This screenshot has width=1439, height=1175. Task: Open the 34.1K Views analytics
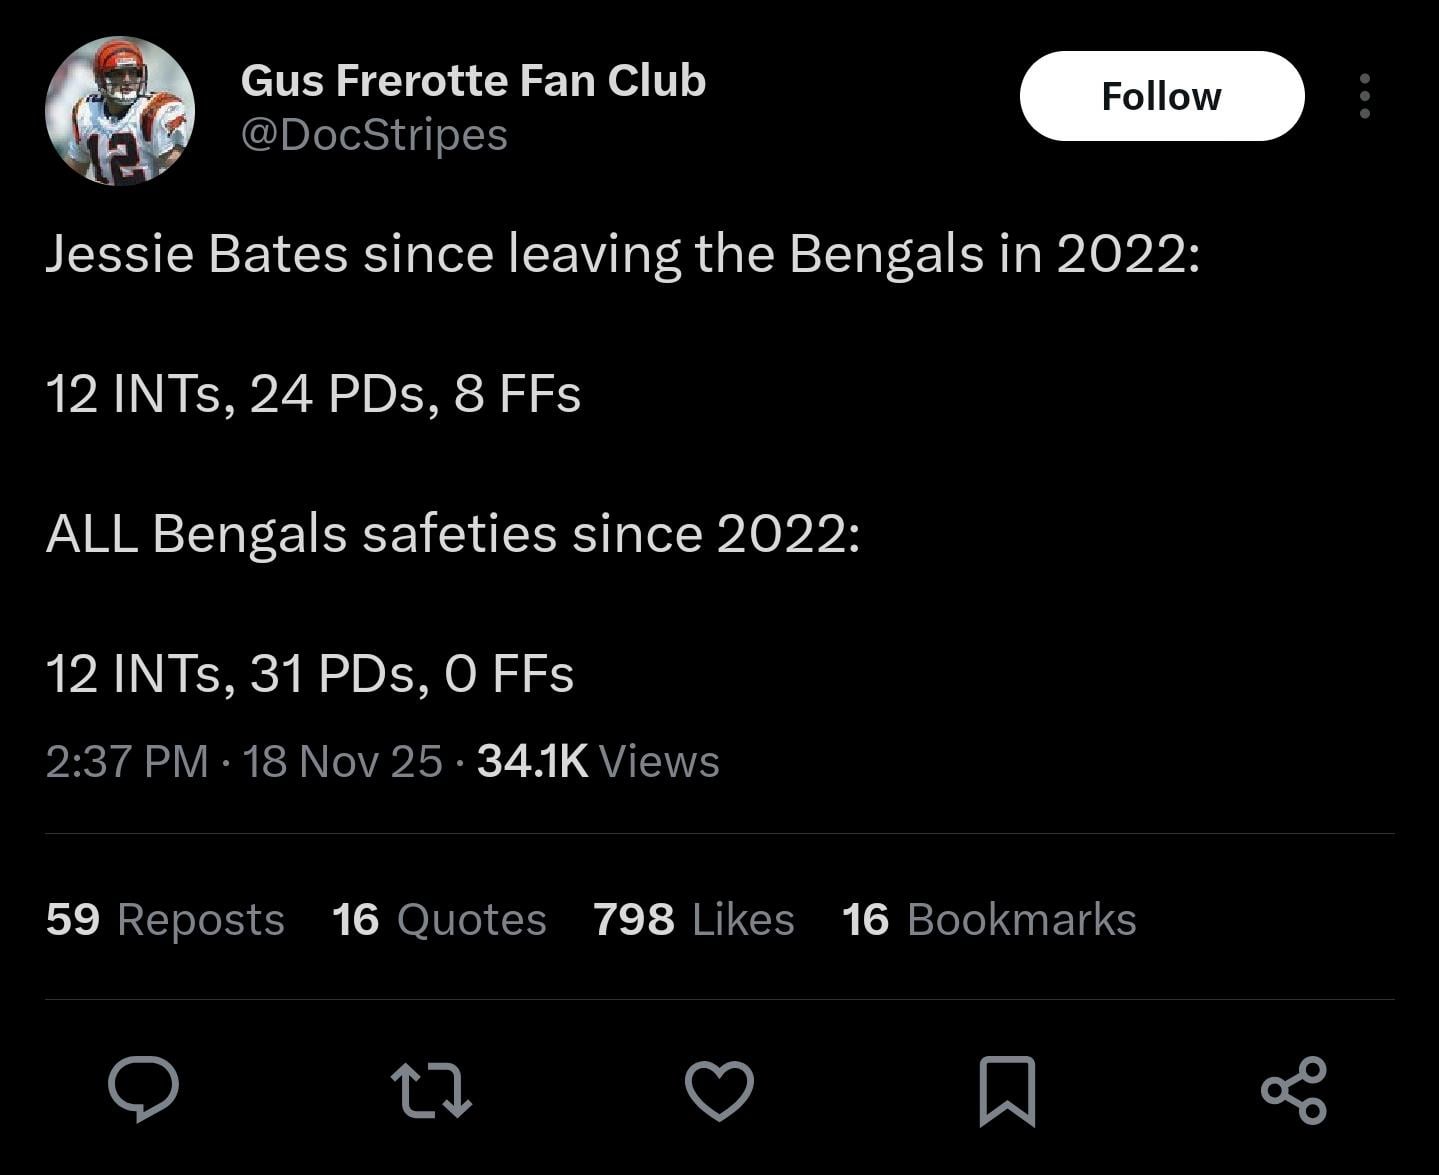coord(598,761)
